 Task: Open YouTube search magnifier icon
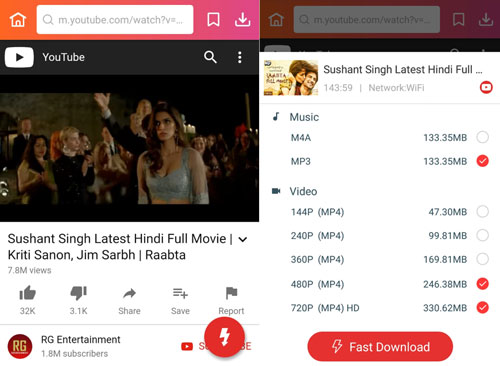pyautogui.click(x=210, y=57)
